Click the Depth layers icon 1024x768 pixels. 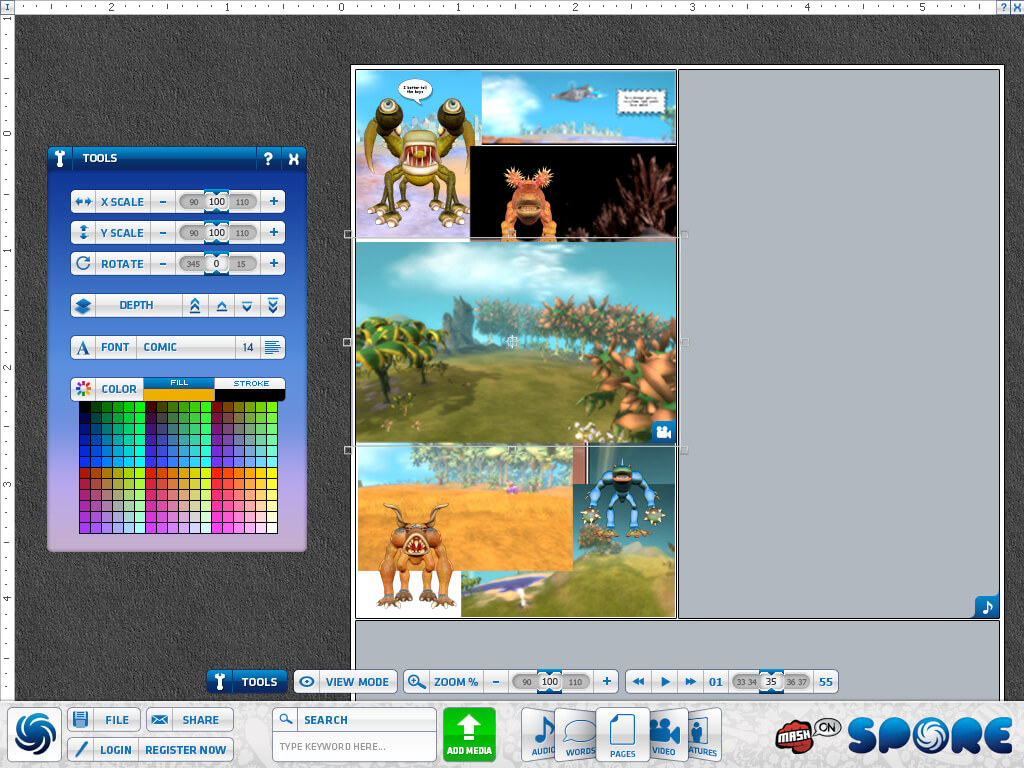[83, 306]
